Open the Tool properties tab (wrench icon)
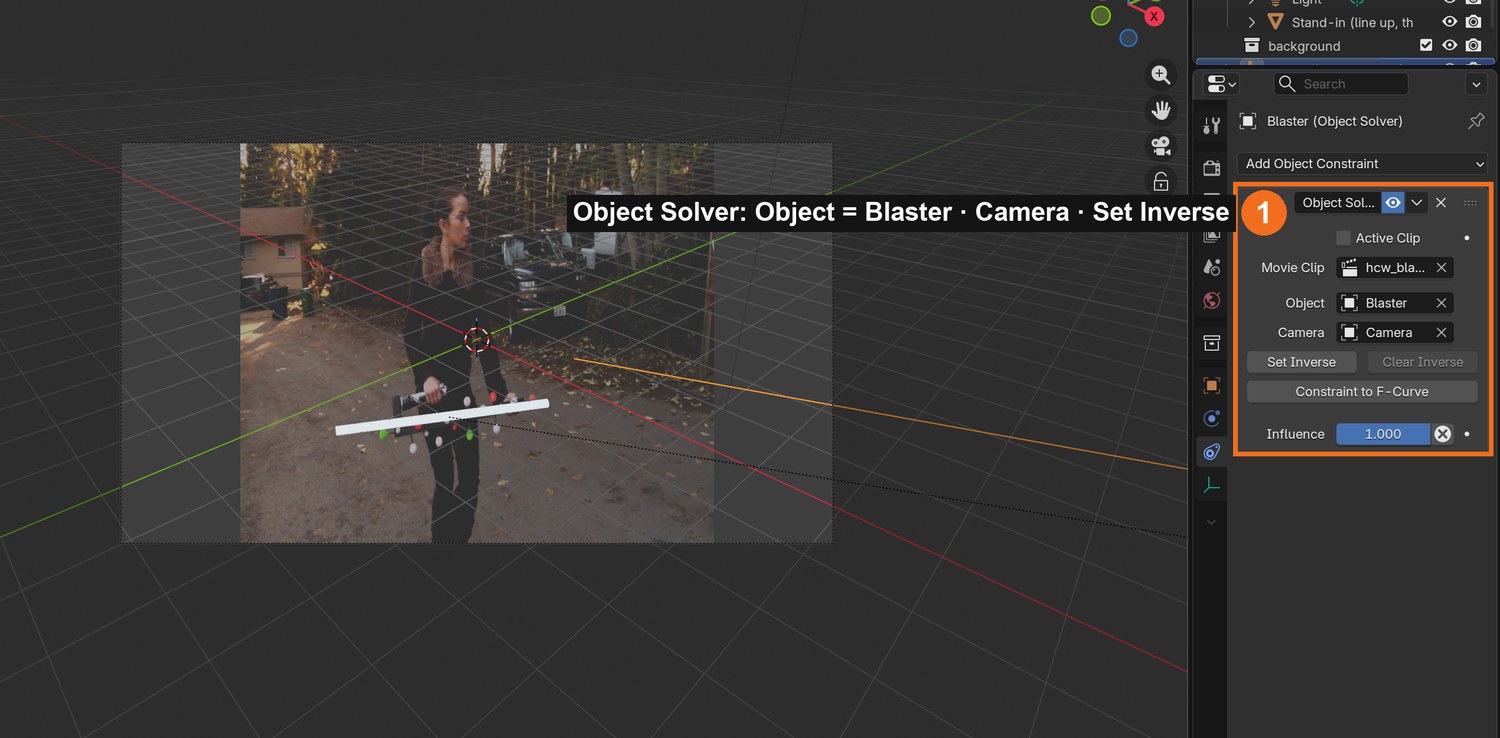 tap(1212, 125)
